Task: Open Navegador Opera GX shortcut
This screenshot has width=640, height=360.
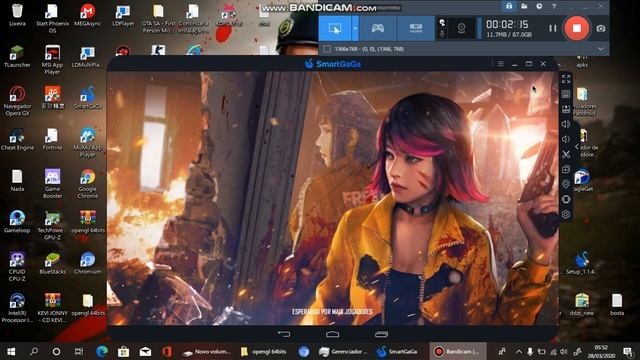Action: tap(17, 102)
